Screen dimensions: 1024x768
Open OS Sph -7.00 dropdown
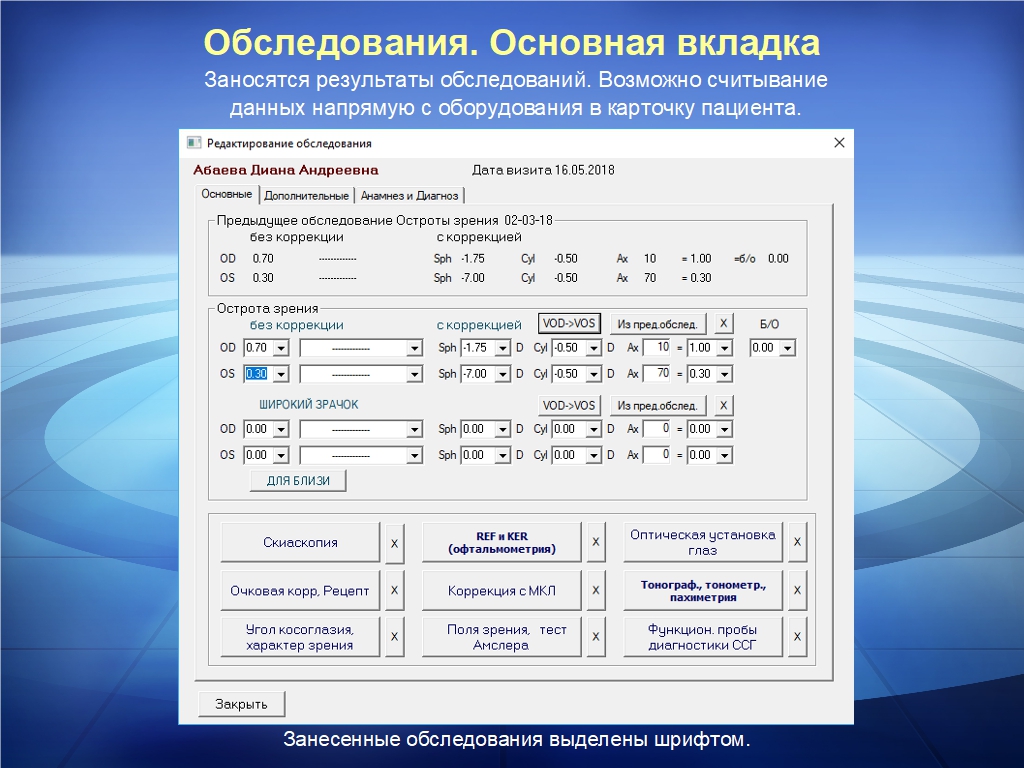click(503, 374)
